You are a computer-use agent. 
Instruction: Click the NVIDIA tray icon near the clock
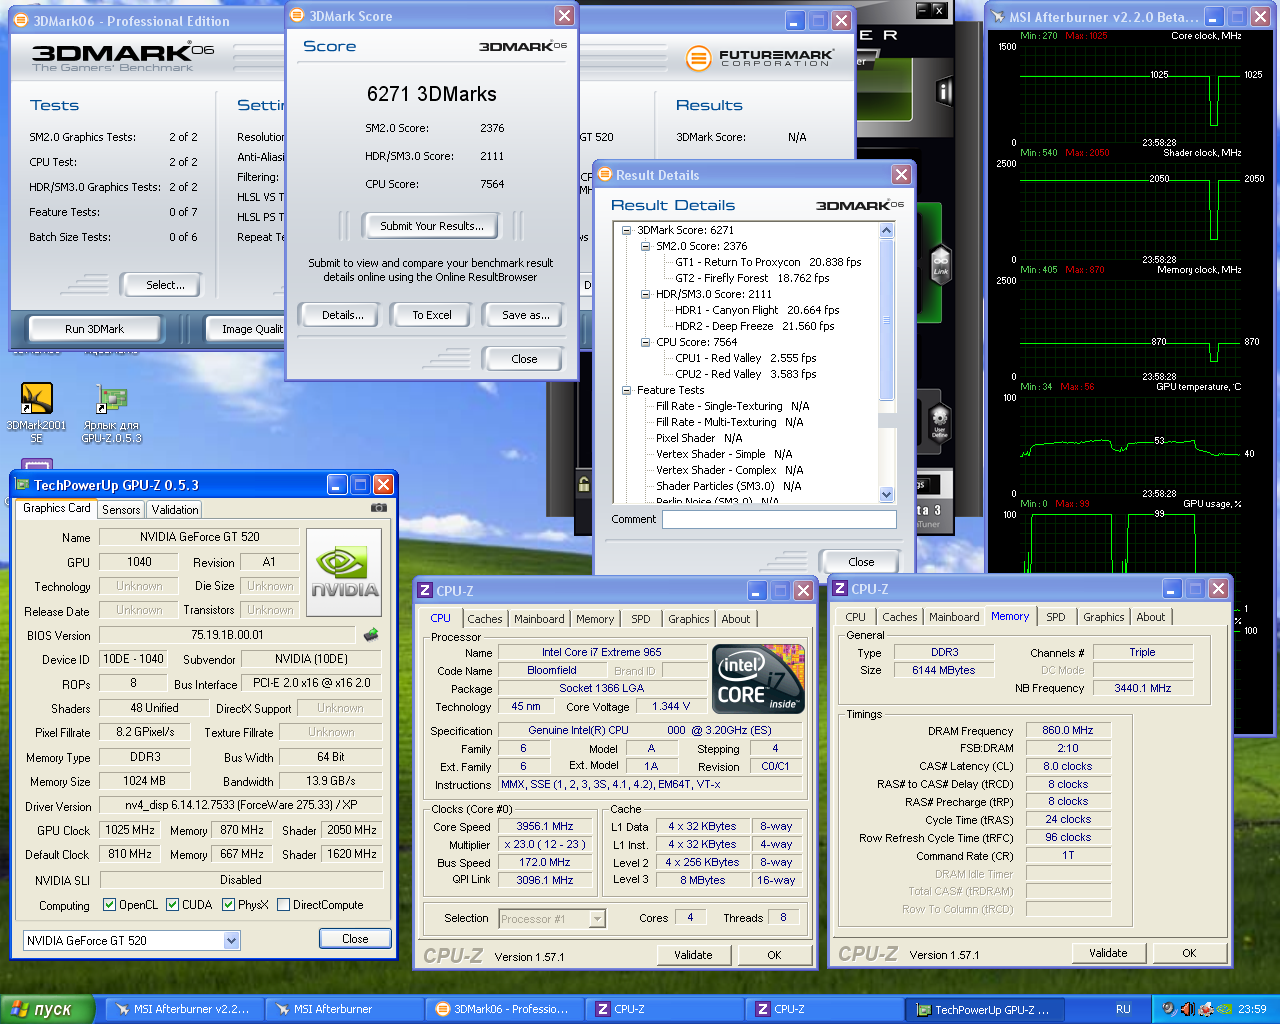pyautogui.click(x=1224, y=1009)
